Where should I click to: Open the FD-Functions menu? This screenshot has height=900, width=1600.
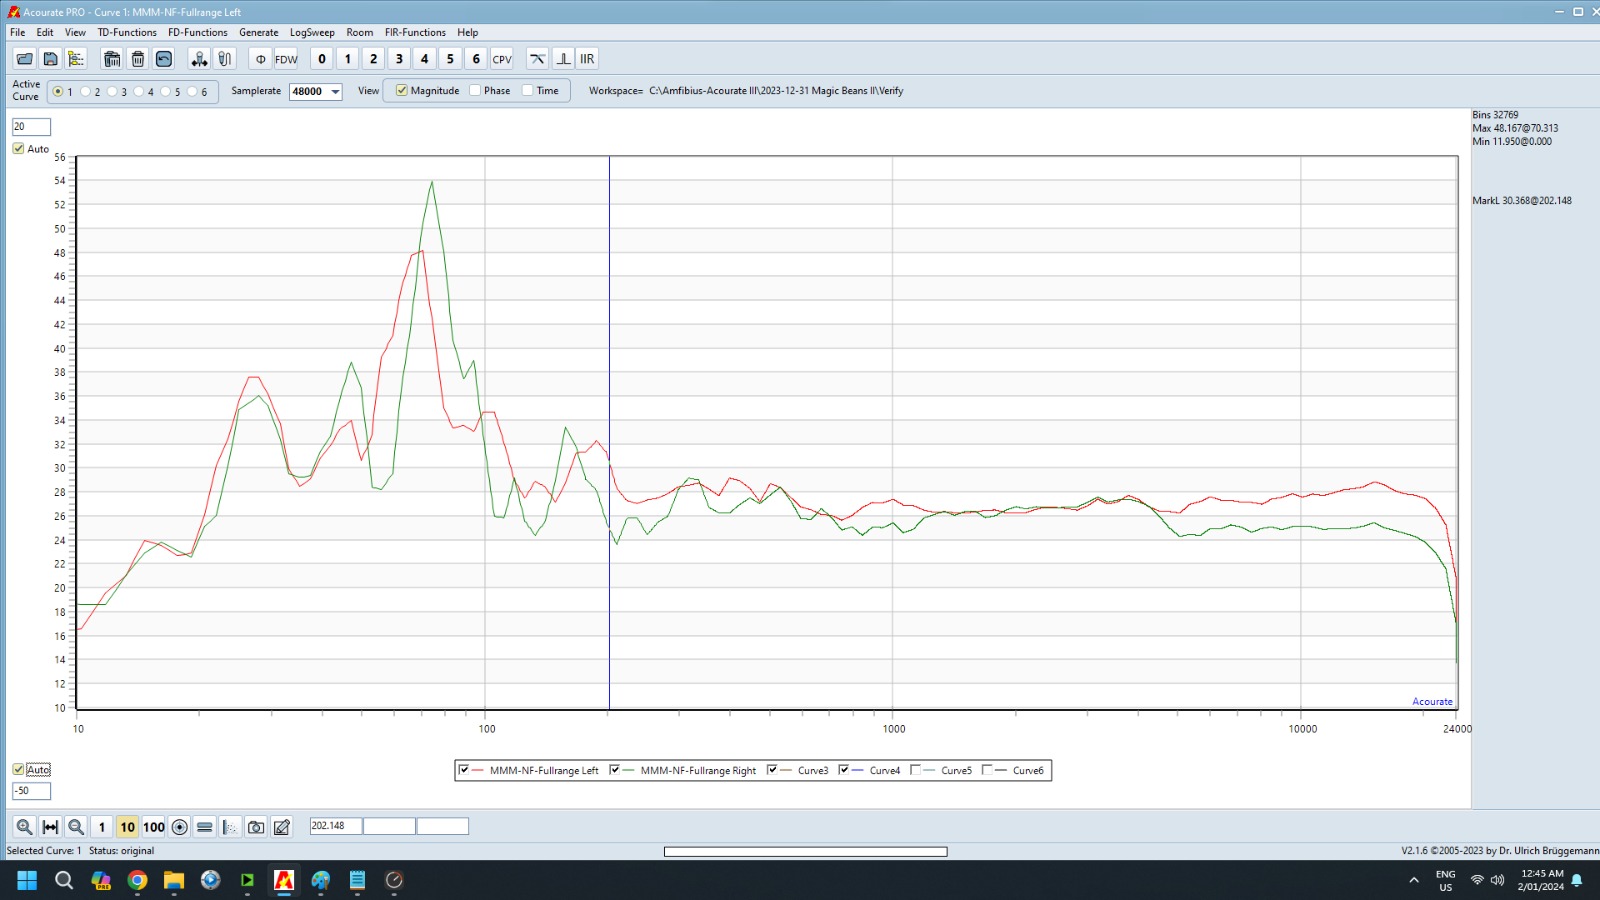(x=198, y=32)
